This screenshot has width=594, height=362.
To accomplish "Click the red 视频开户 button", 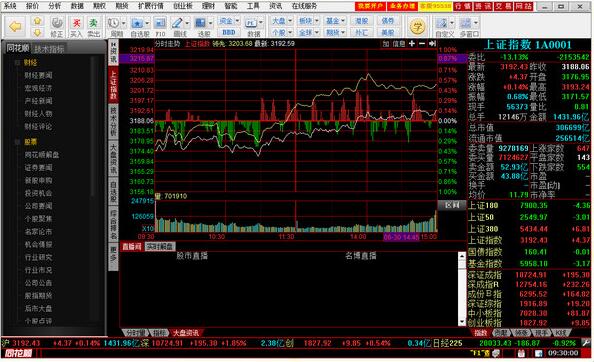I will [x=370, y=6].
